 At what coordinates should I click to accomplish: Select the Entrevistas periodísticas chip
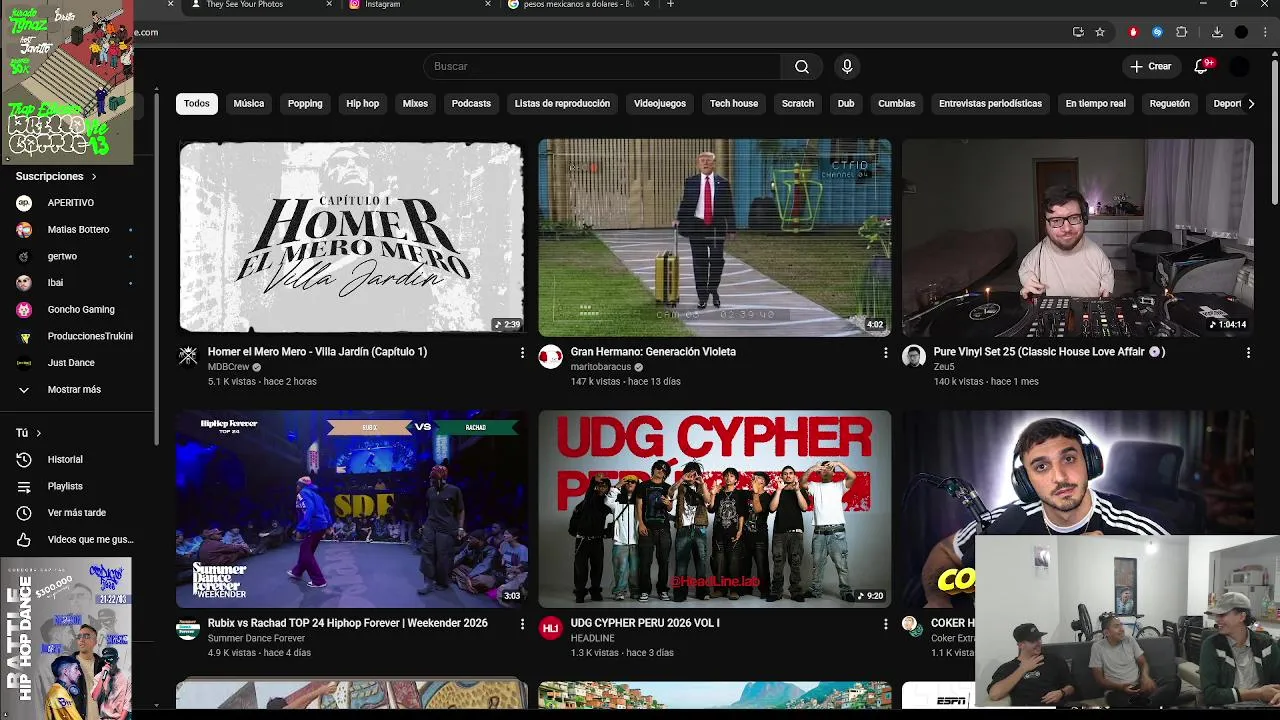tap(990, 104)
